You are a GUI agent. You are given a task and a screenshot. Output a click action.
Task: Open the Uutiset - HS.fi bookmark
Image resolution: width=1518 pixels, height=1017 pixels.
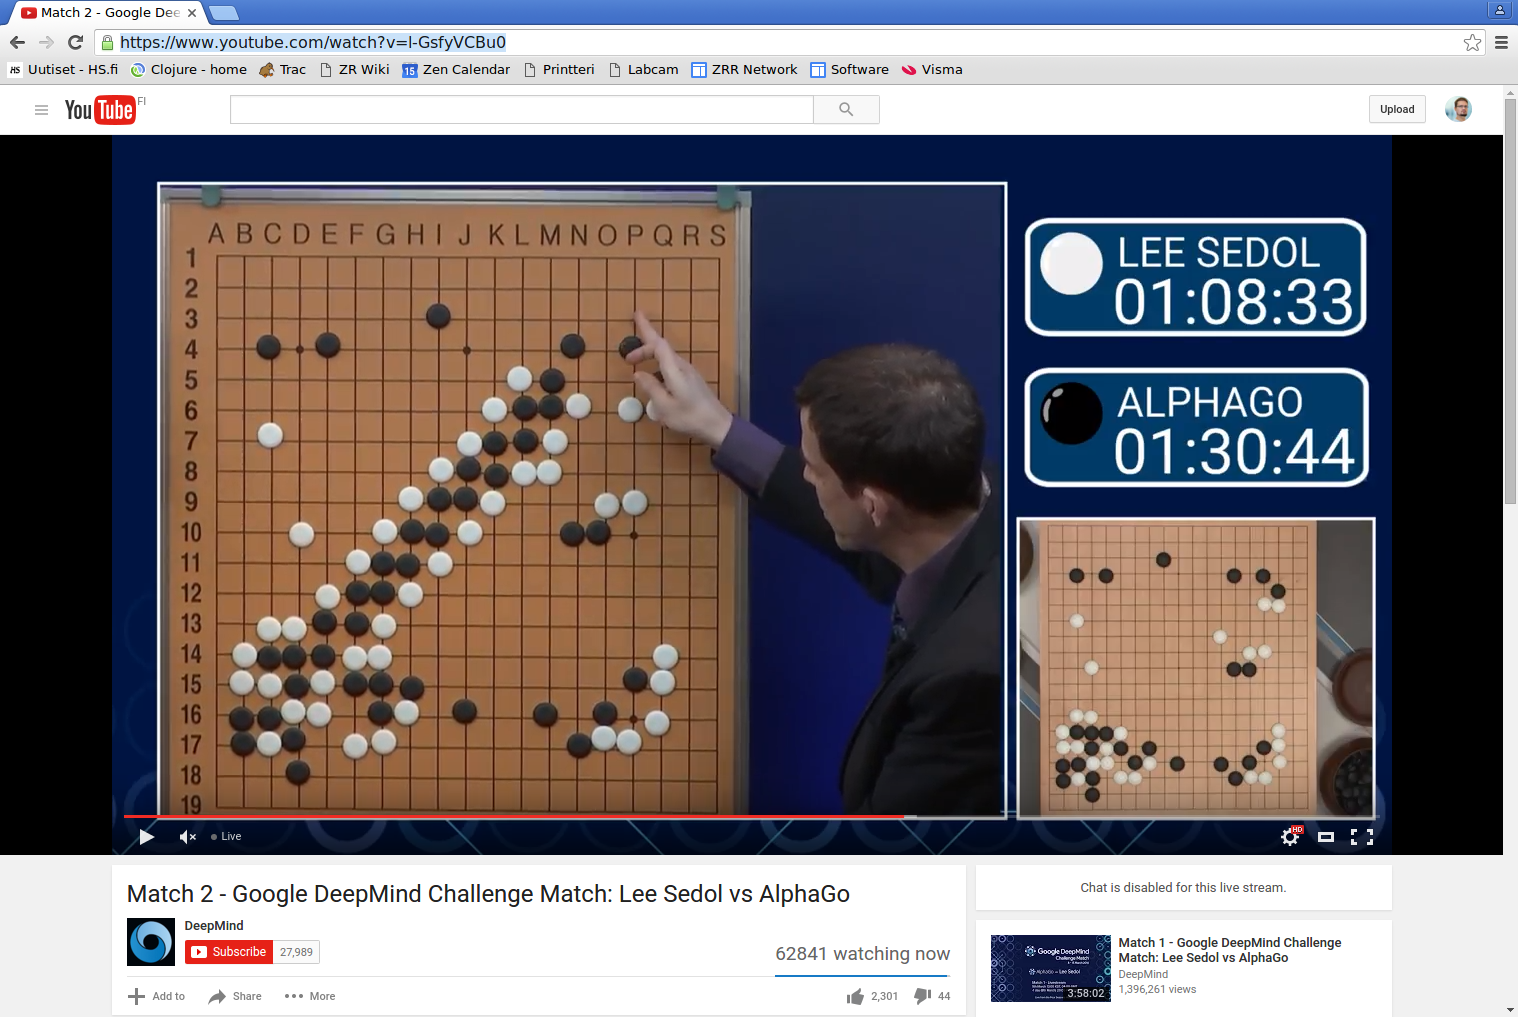pyautogui.click(x=63, y=70)
